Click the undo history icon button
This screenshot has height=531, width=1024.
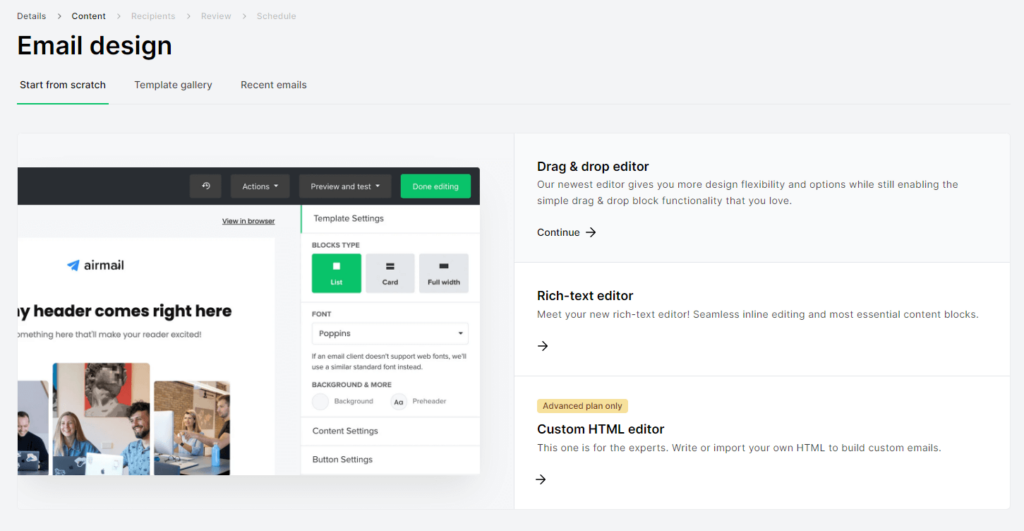click(x=206, y=186)
